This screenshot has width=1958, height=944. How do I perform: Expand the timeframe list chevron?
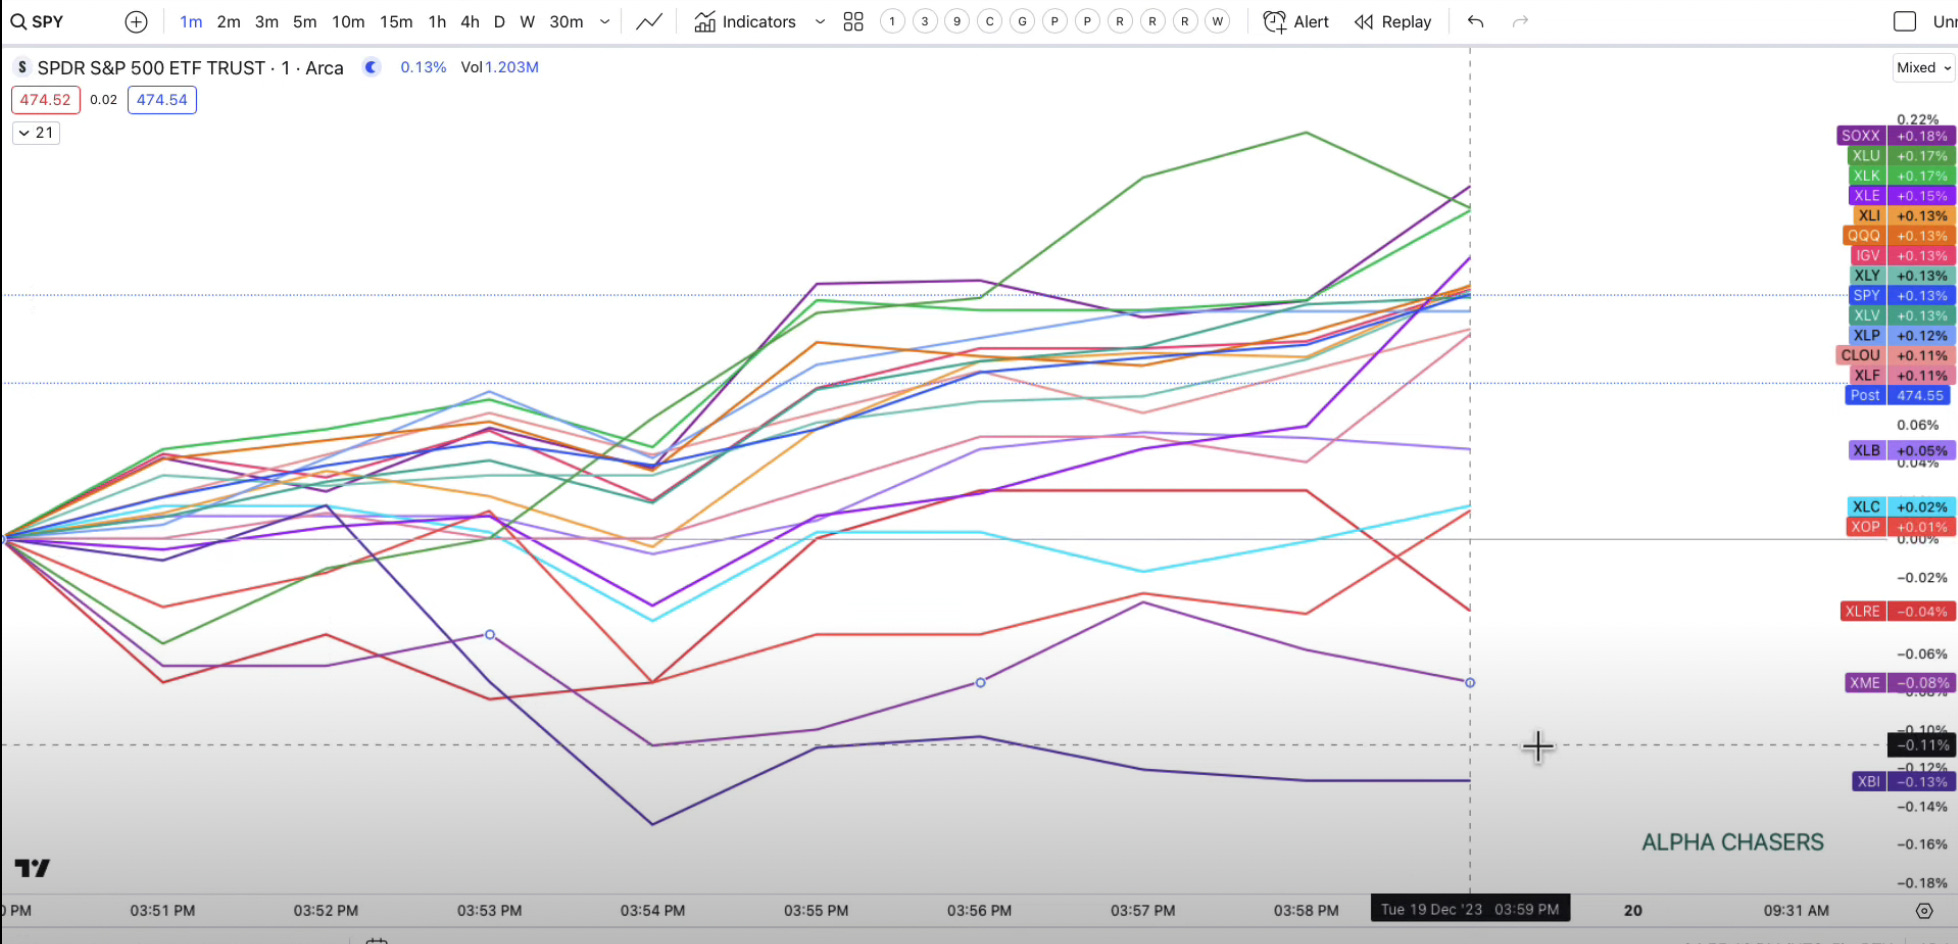coord(605,21)
